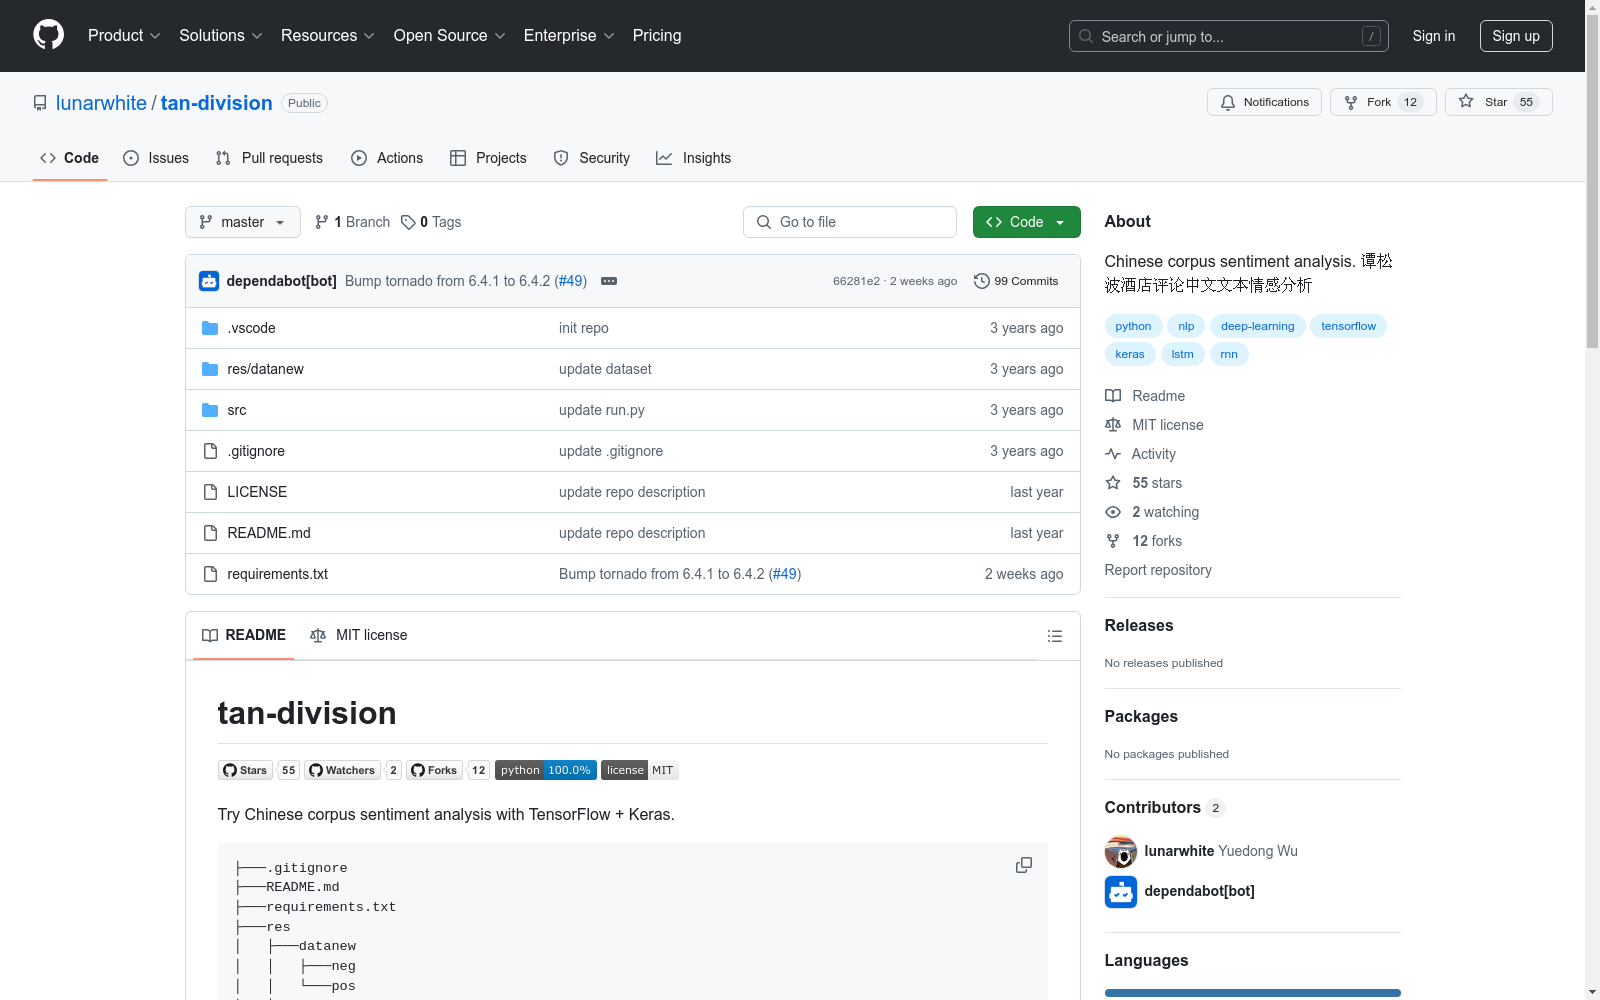
Task: Open the master branch selector
Action: click(243, 222)
